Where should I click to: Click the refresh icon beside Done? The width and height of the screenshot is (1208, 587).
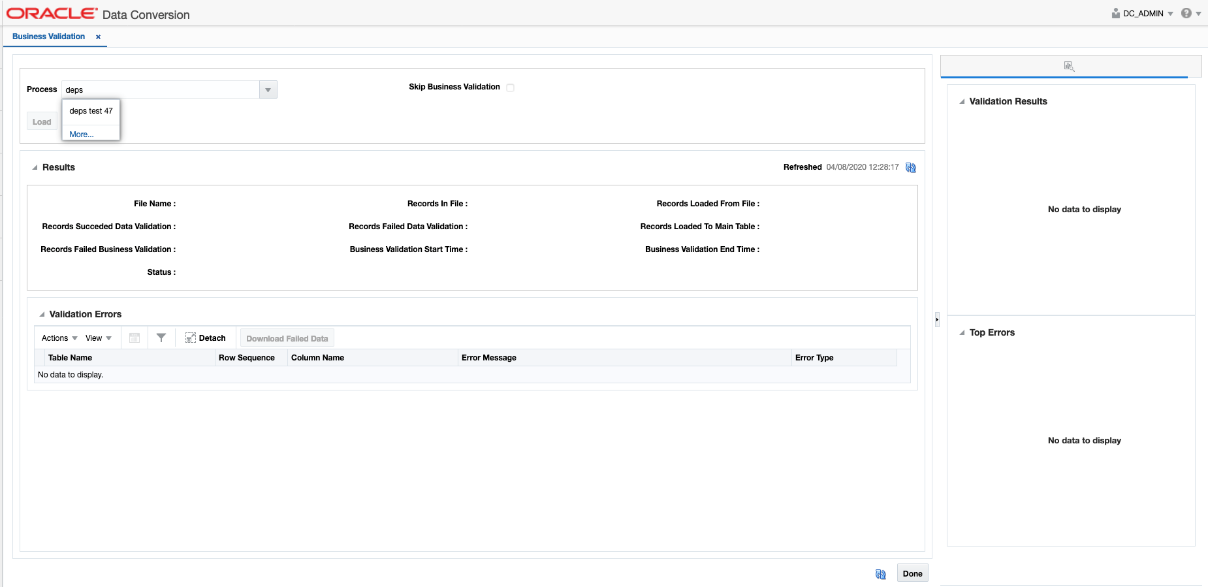coord(881,574)
